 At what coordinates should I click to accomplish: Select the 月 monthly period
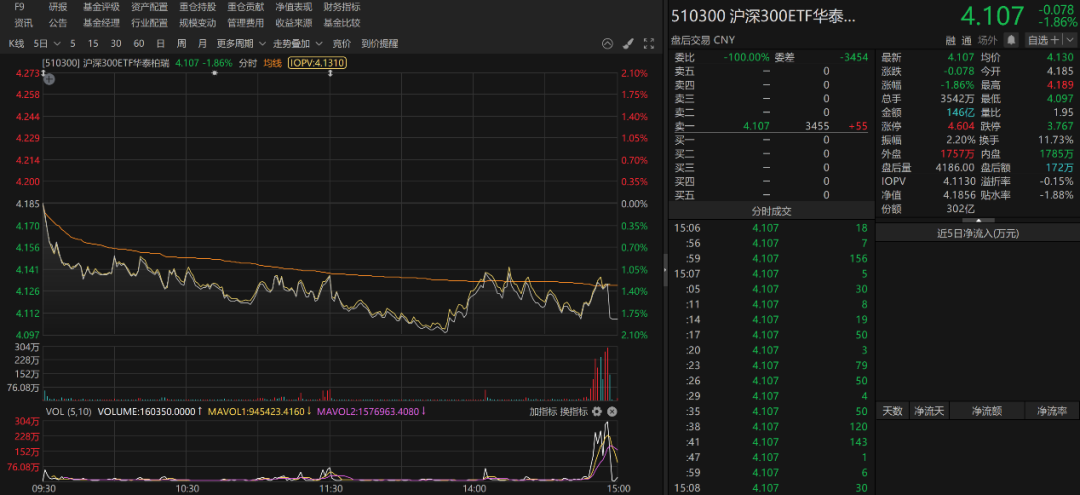click(202, 43)
